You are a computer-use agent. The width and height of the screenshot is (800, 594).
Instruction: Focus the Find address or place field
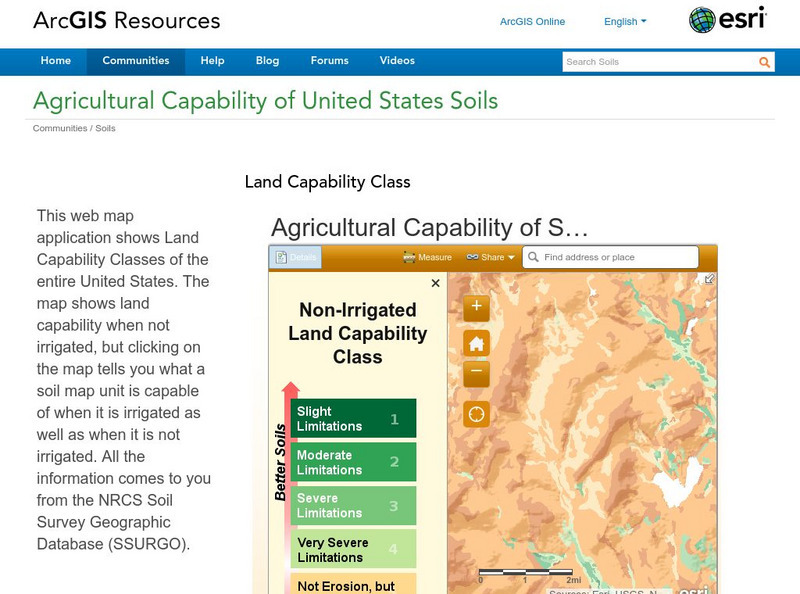(x=610, y=257)
